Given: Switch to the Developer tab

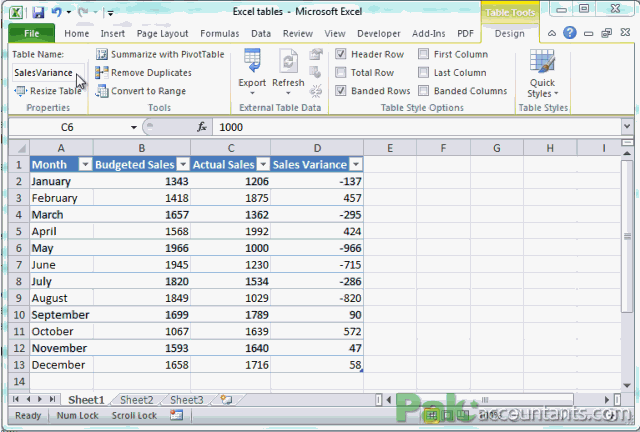Looking at the screenshot, I should [379, 33].
